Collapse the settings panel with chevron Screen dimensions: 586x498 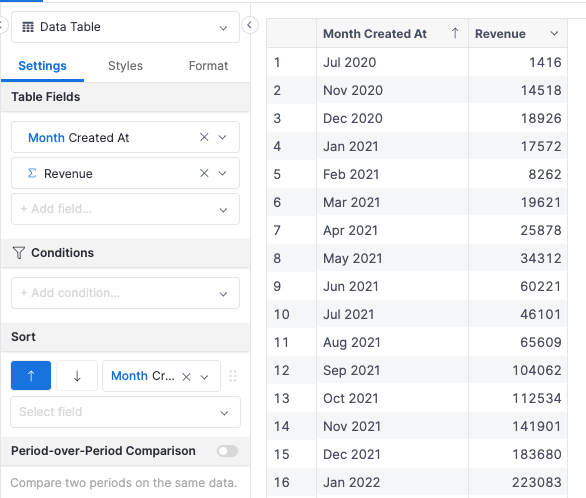click(x=250, y=25)
